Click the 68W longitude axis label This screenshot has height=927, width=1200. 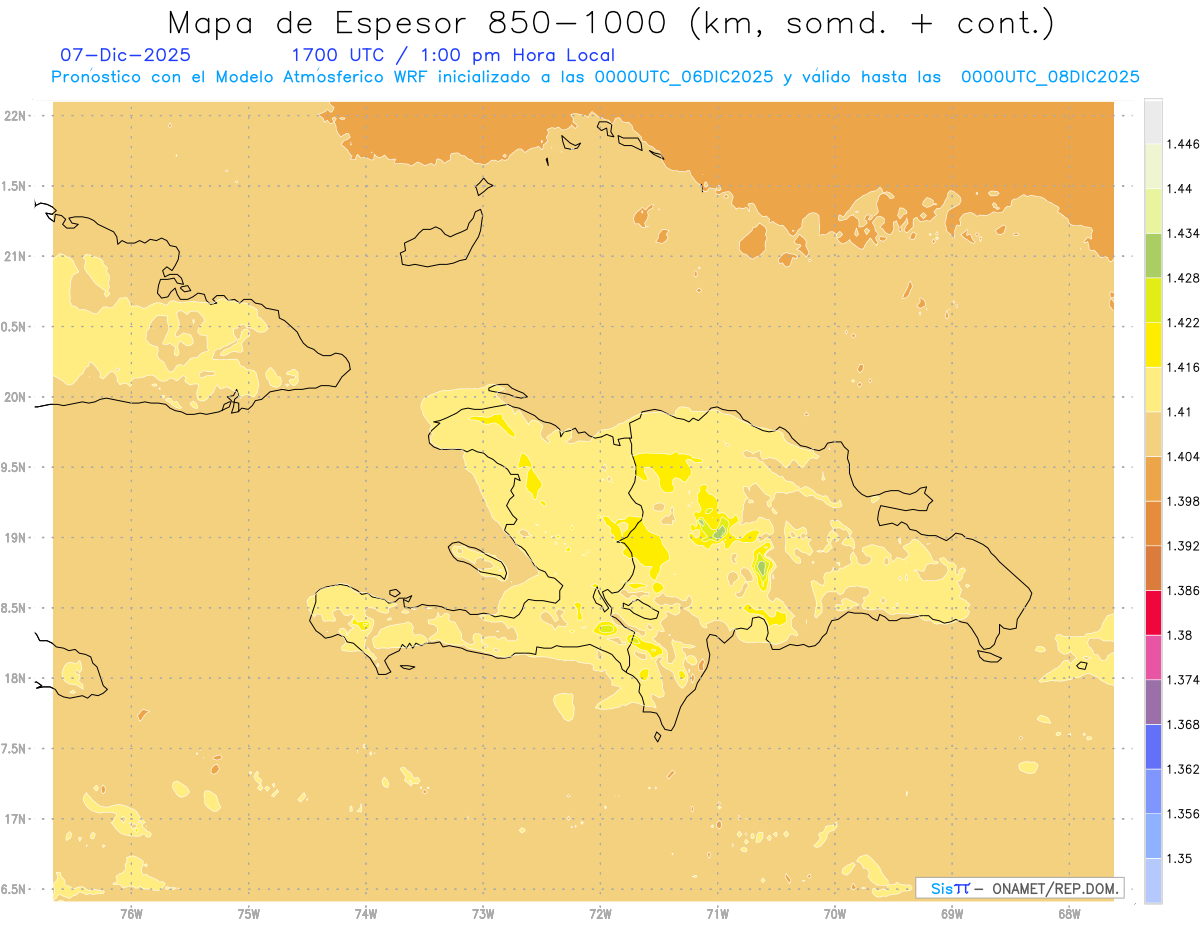click(x=1069, y=914)
